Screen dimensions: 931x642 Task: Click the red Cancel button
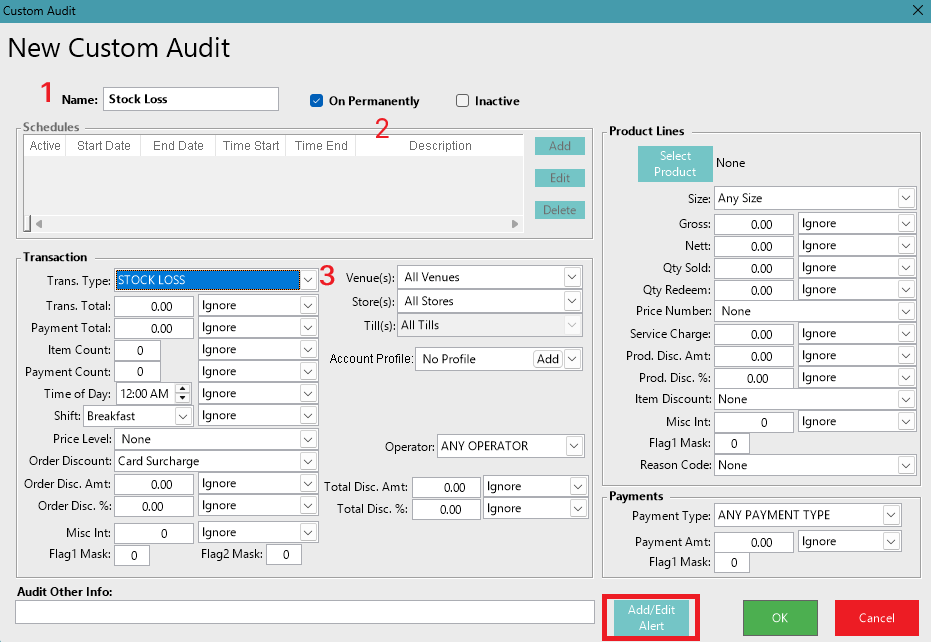(x=876, y=618)
